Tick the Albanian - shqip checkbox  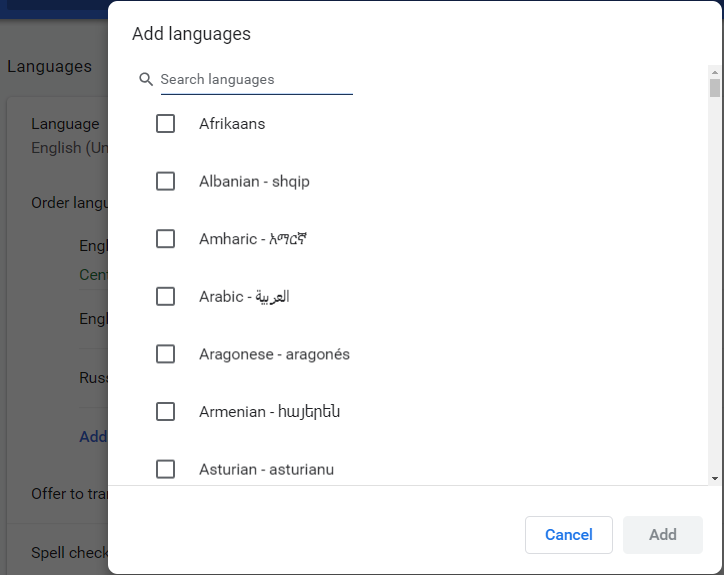tap(165, 182)
